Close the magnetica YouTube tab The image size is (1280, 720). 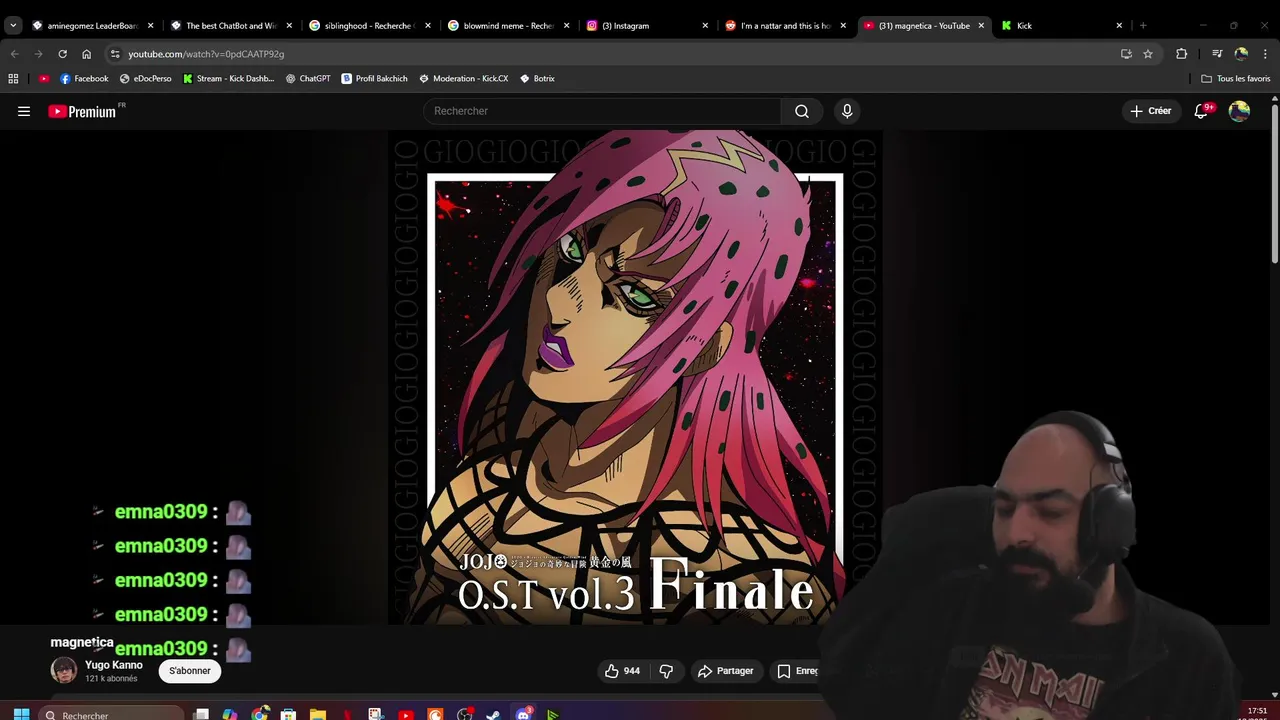click(981, 26)
